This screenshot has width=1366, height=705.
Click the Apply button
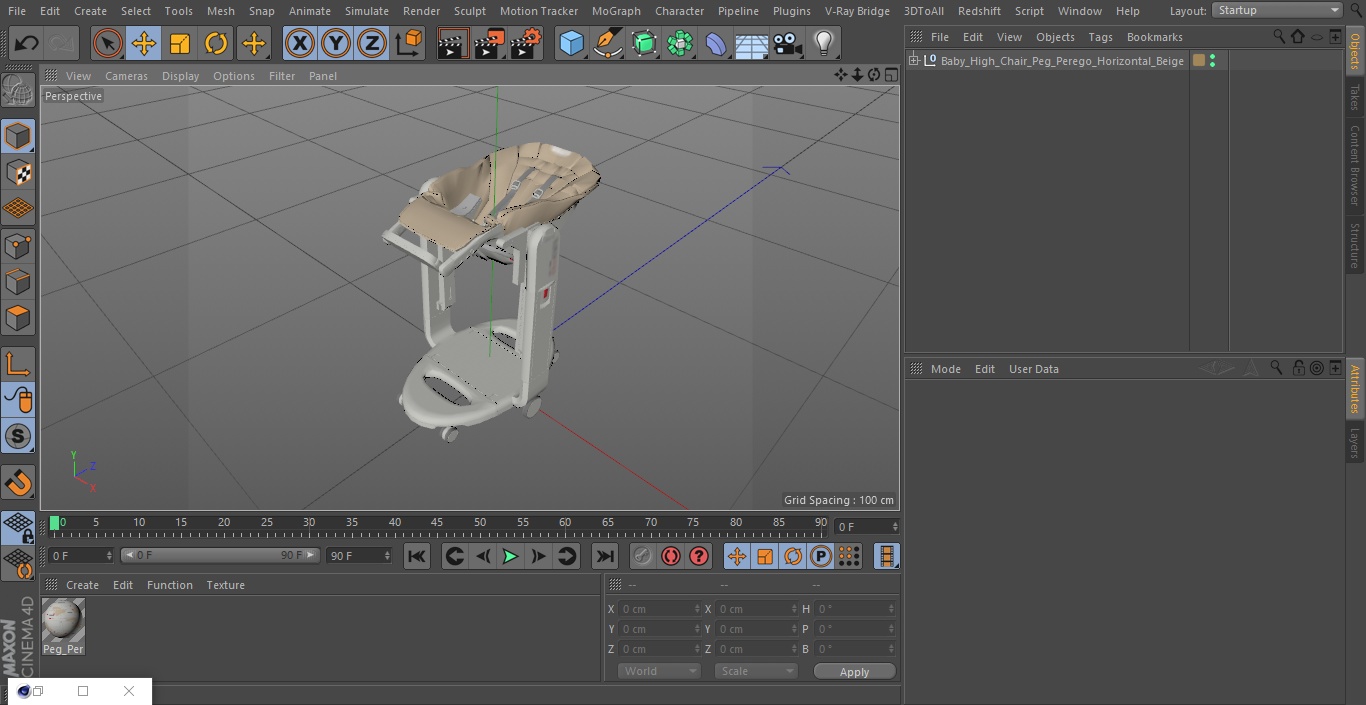point(854,672)
